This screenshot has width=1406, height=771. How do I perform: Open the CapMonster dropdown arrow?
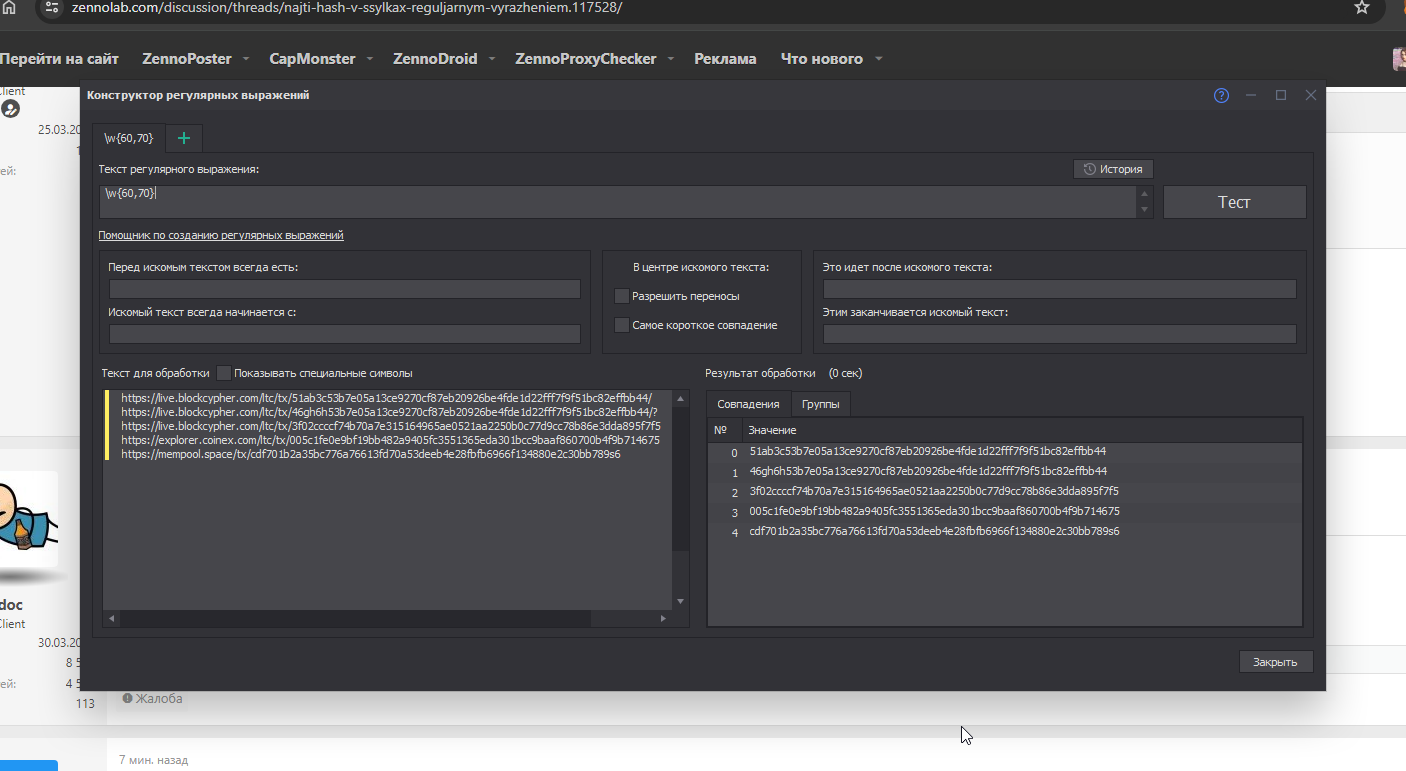[369, 59]
